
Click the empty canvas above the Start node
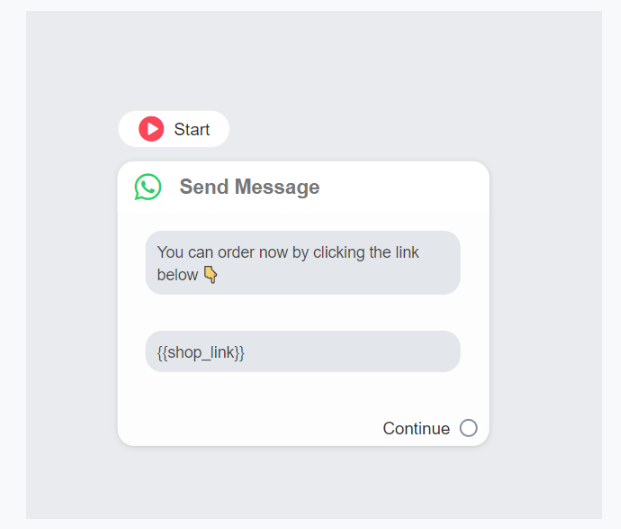(x=300, y=60)
